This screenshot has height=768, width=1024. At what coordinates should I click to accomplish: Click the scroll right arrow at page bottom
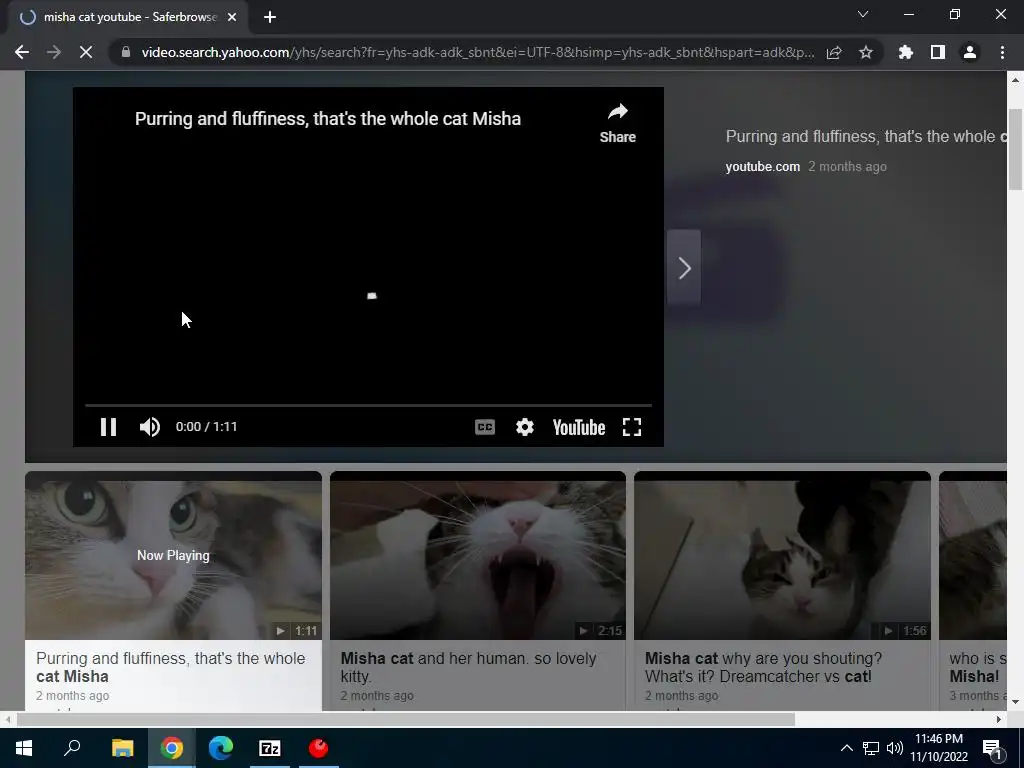999,719
